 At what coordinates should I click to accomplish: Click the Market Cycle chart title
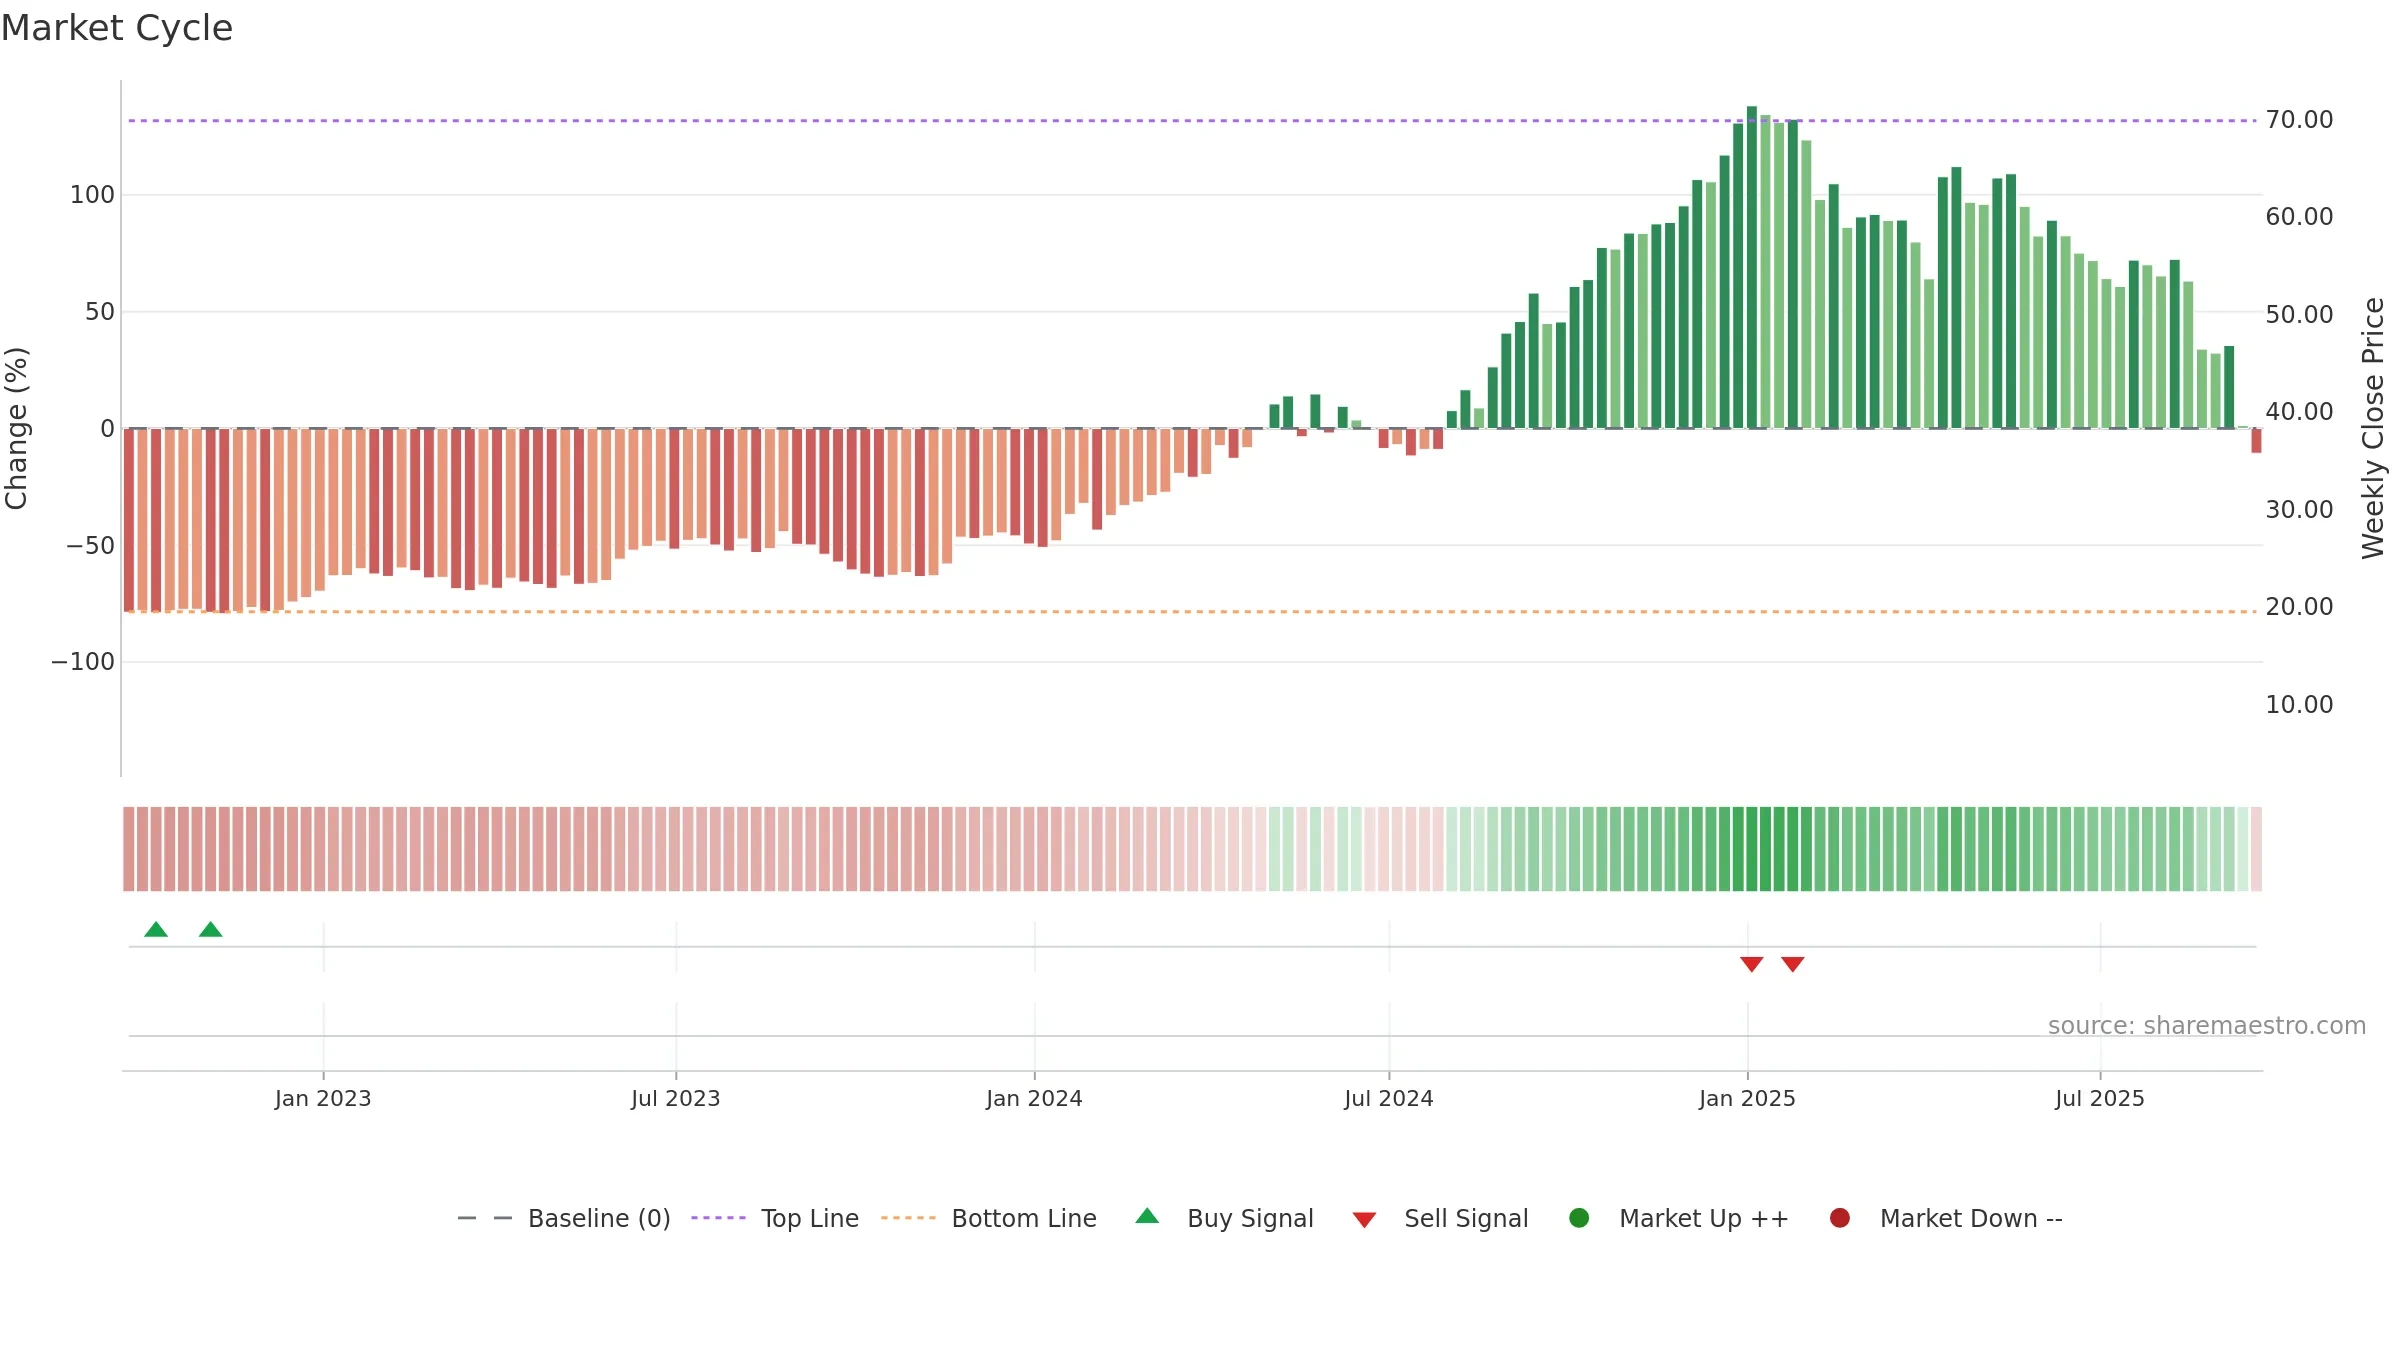click(117, 28)
